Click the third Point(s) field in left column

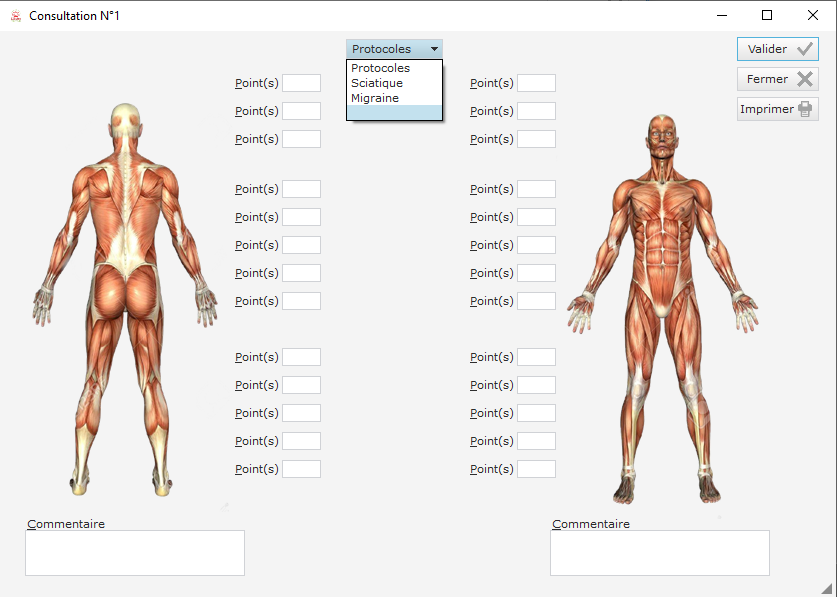click(x=301, y=139)
